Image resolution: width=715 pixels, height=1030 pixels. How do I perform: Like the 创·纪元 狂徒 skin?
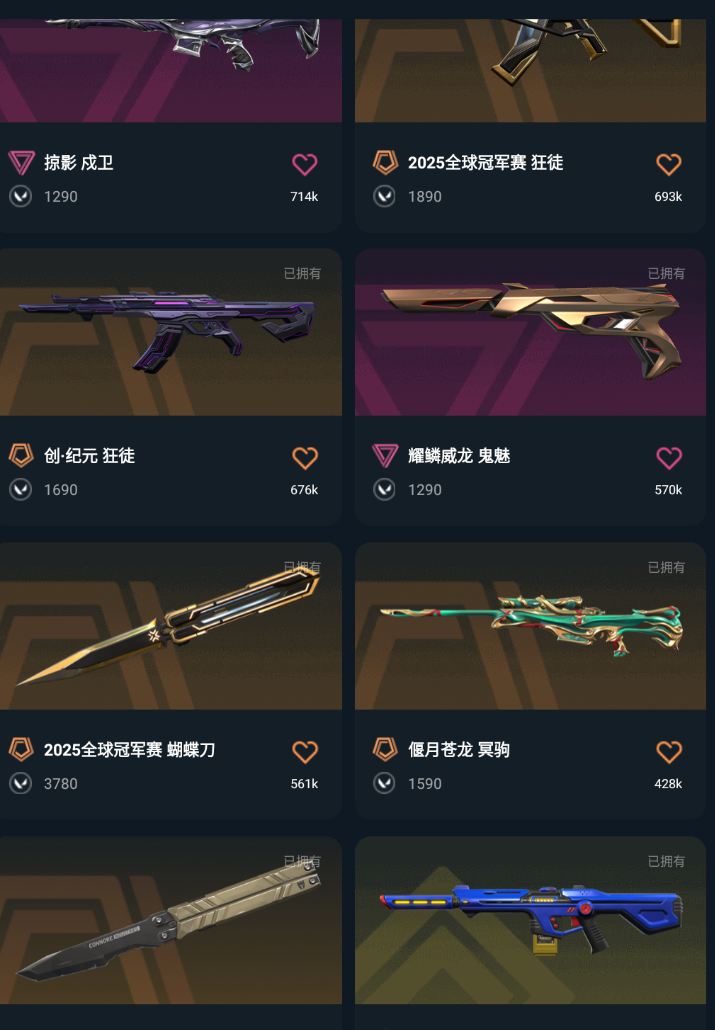tap(304, 458)
